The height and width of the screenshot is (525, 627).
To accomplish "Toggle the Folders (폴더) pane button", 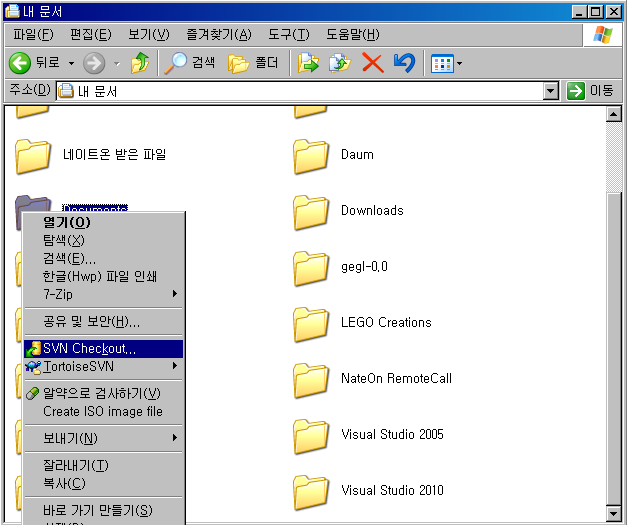I will tap(253, 63).
